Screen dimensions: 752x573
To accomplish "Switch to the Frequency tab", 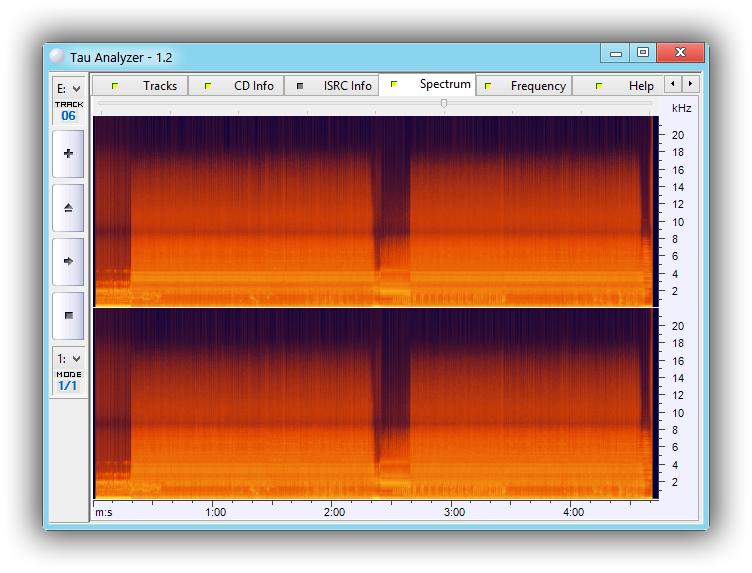I will coord(524,86).
